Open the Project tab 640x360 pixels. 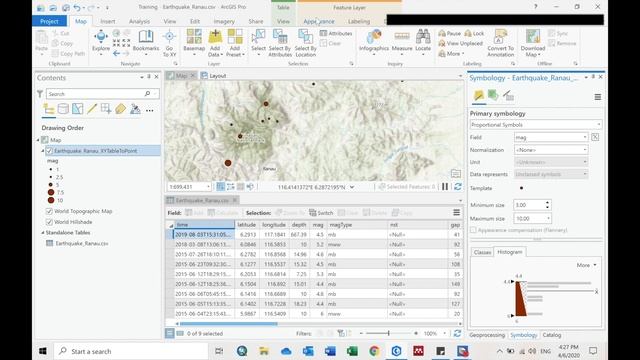[x=49, y=21]
